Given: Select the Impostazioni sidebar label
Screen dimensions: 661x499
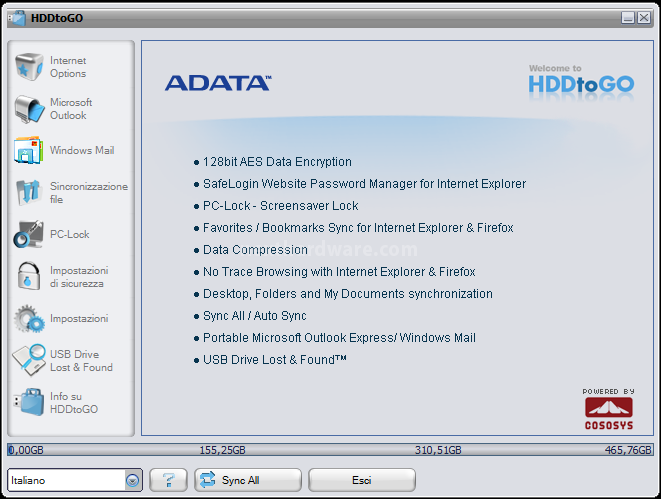Looking at the screenshot, I should click(x=79, y=318).
